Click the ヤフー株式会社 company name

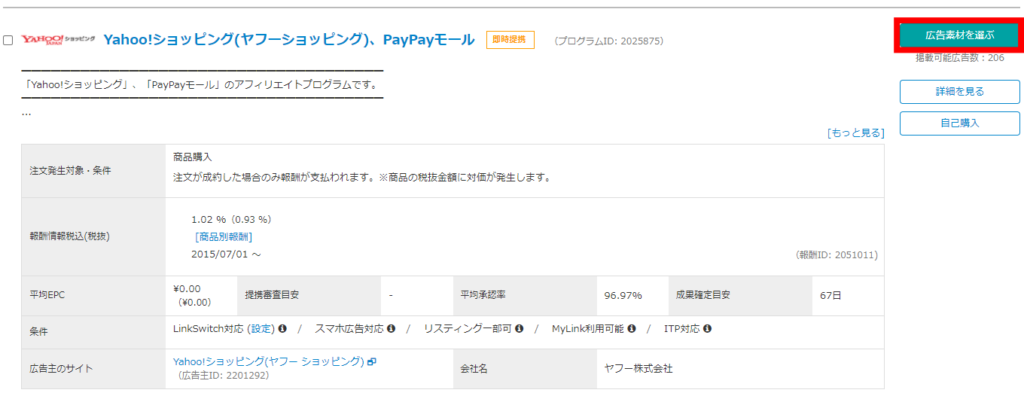click(x=639, y=369)
